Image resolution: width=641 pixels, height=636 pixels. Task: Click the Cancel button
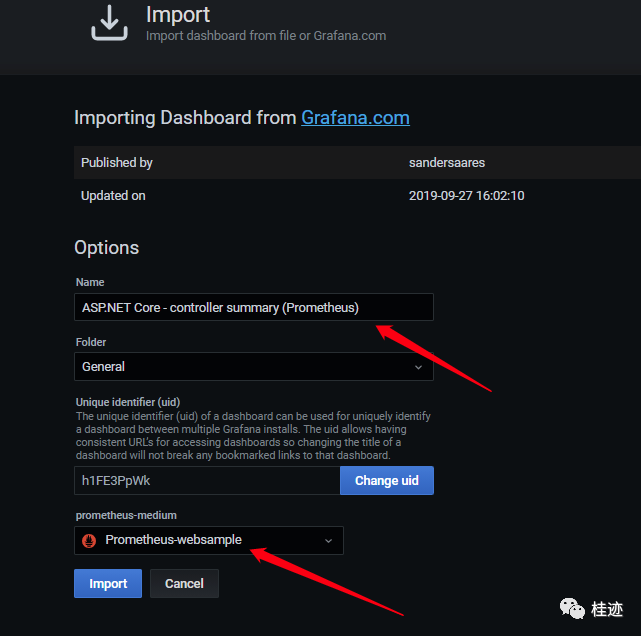pos(184,583)
